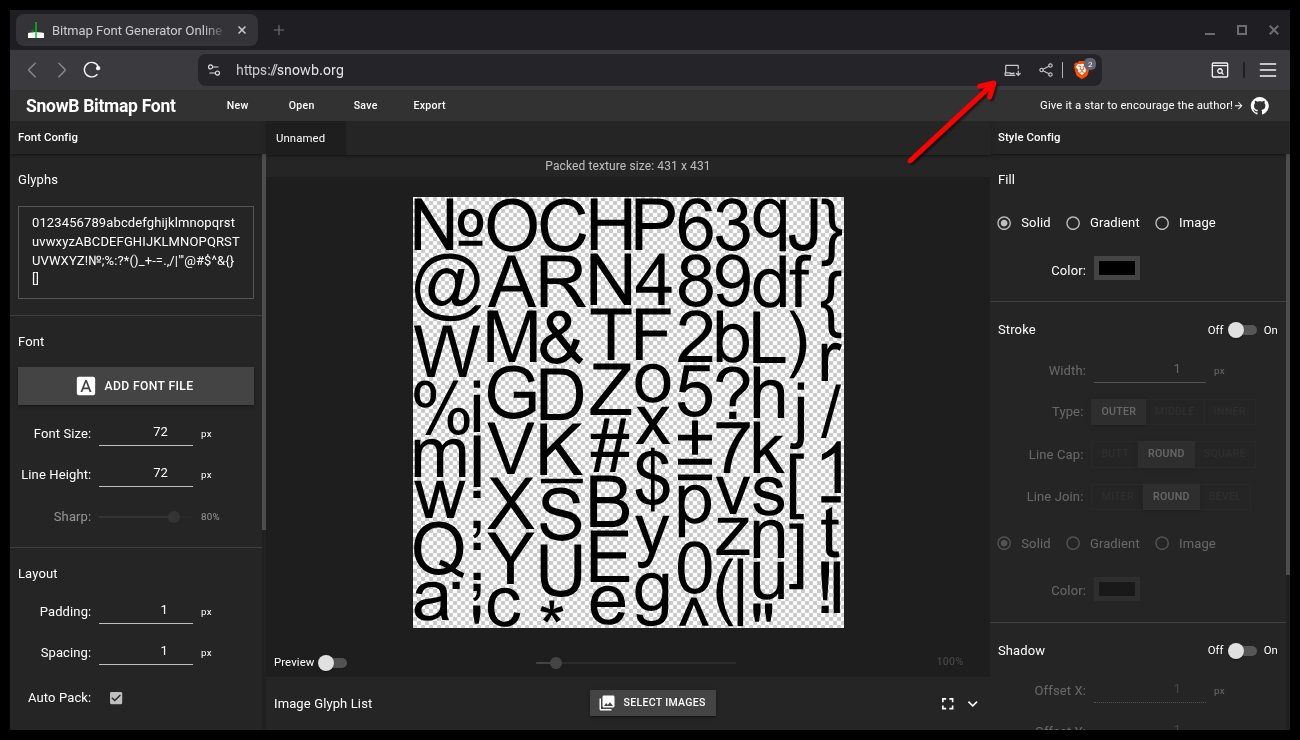
Task: Click the fullscreen icon in Image Glyph List
Action: click(x=947, y=704)
